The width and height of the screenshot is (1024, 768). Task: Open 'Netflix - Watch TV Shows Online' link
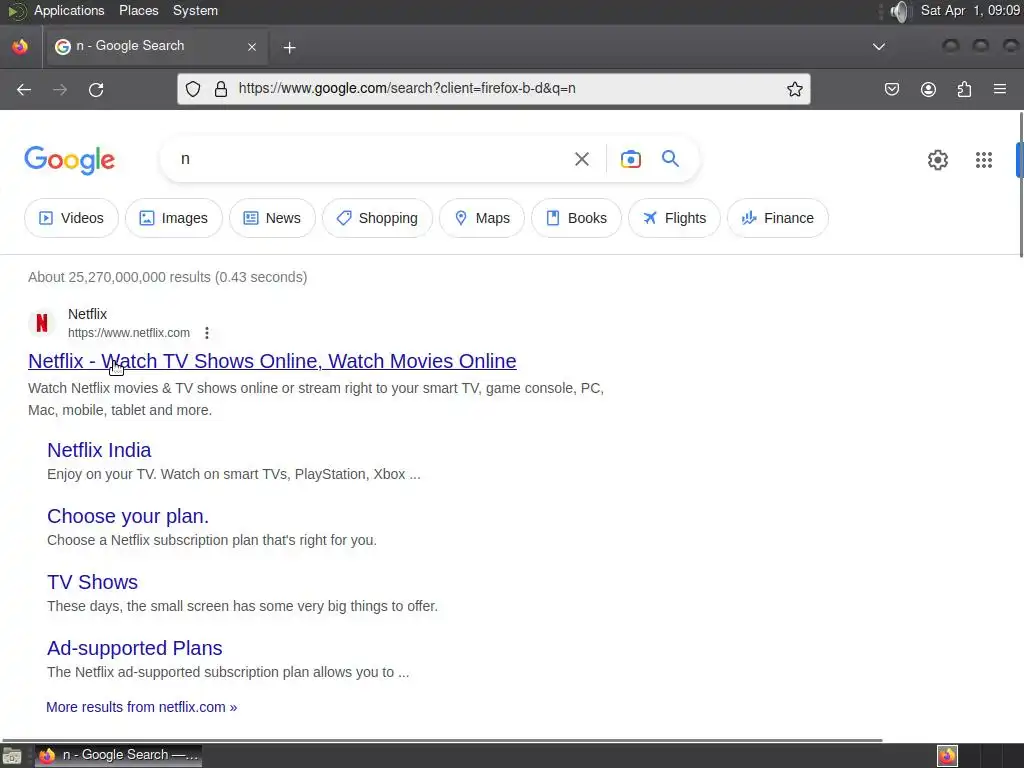(x=272, y=361)
